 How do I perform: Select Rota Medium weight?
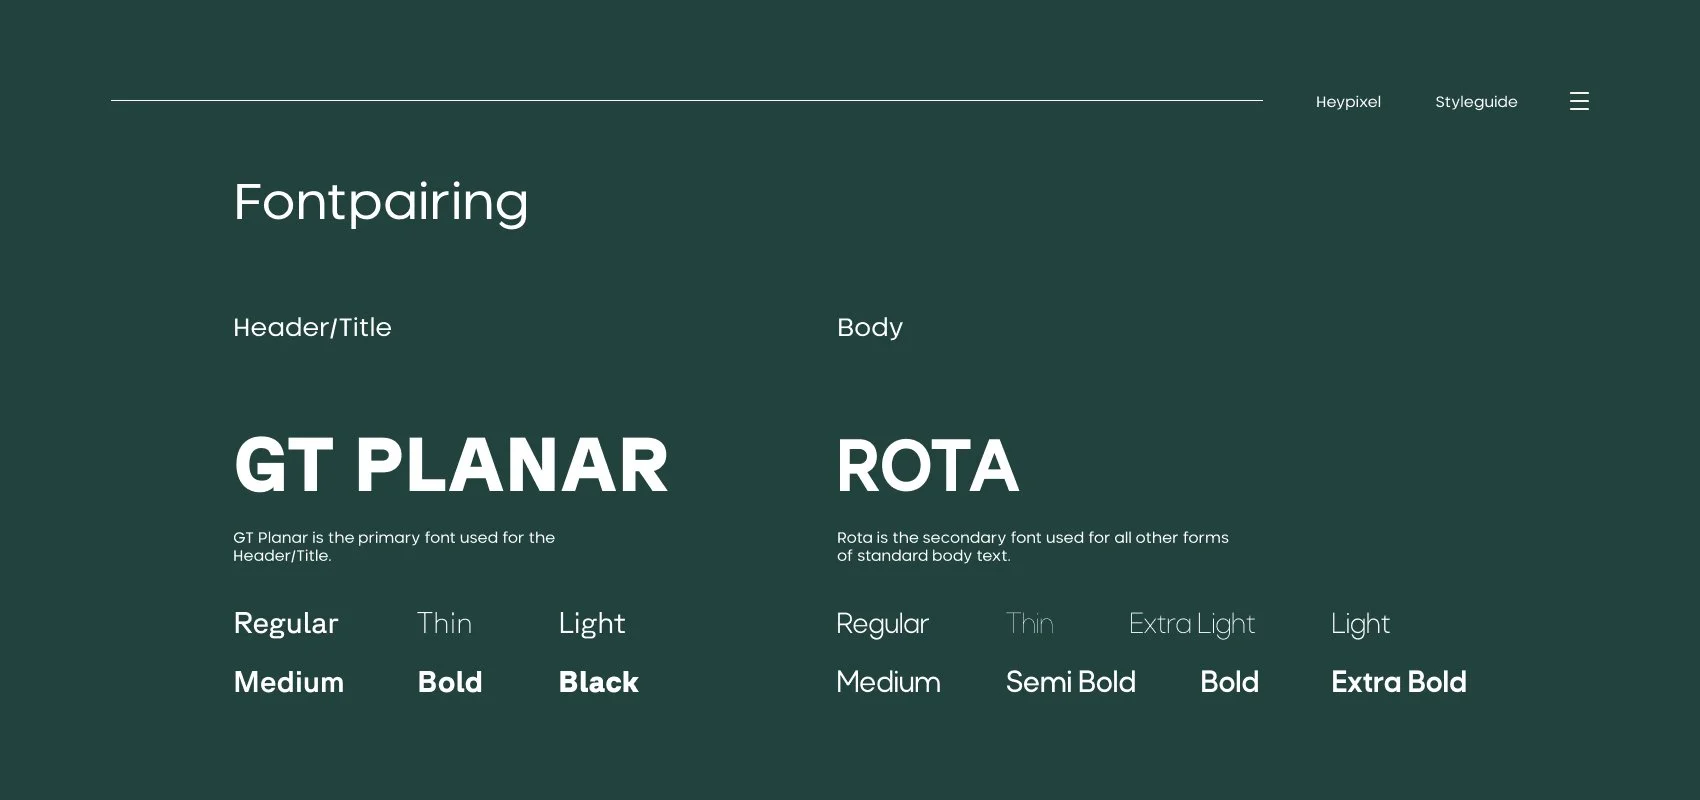click(889, 682)
